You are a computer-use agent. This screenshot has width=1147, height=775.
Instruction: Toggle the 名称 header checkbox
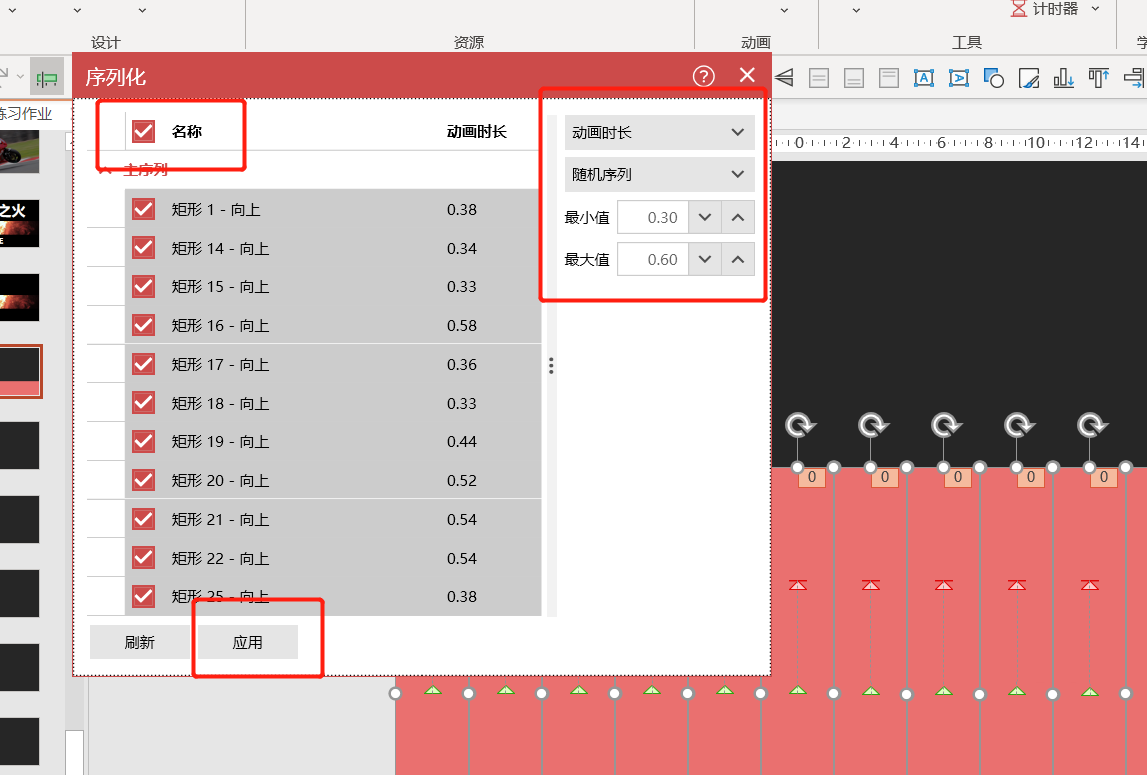(143, 130)
